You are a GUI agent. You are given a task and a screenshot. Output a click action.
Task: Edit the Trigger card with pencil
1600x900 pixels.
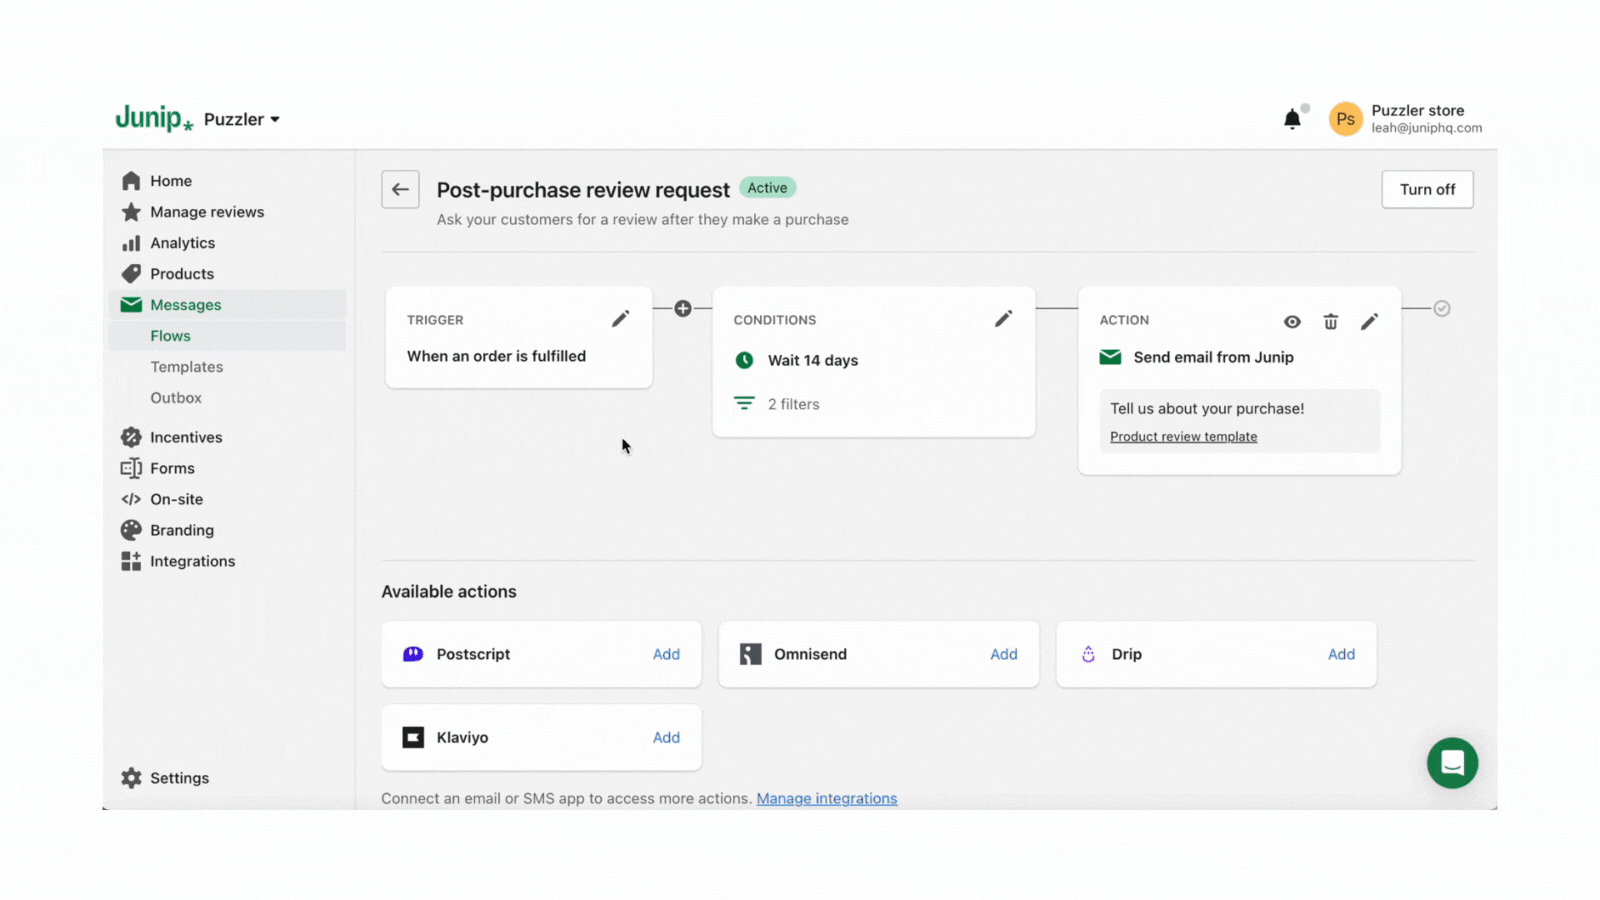620,319
